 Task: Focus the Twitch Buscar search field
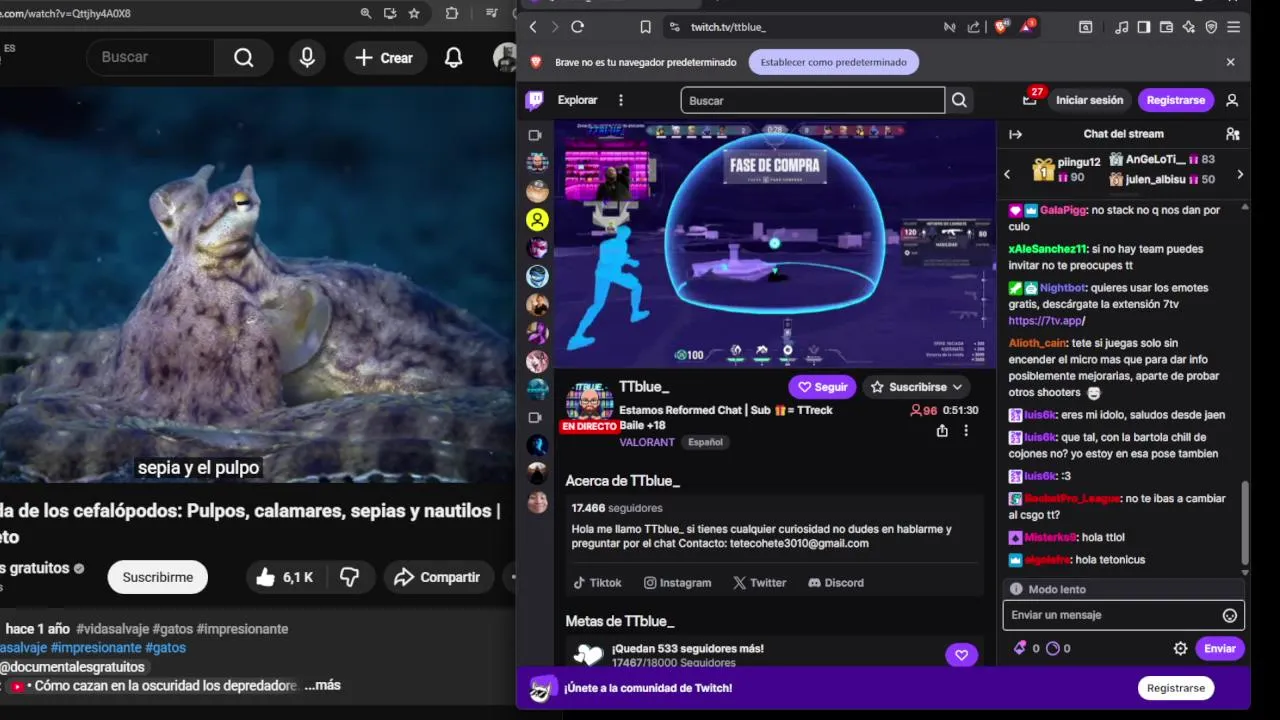click(x=812, y=100)
